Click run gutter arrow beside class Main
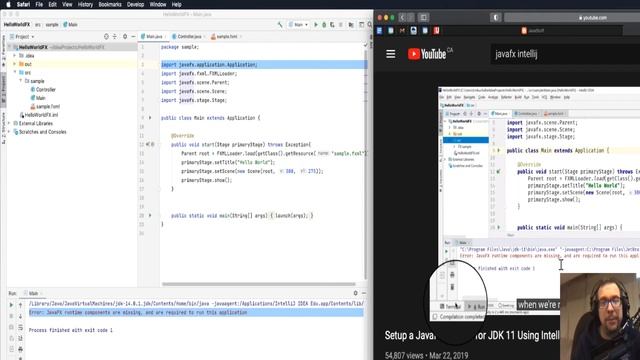This screenshot has width=640, height=360. (x=150, y=118)
